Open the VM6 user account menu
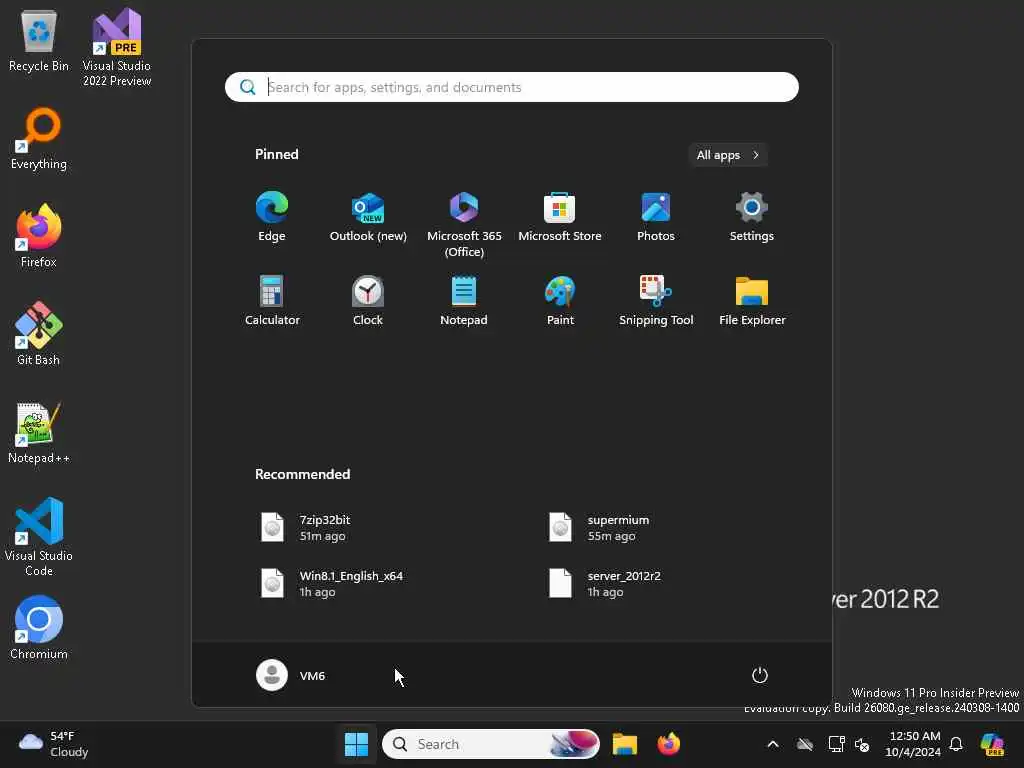This screenshot has height=768, width=1024. pos(291,675)
